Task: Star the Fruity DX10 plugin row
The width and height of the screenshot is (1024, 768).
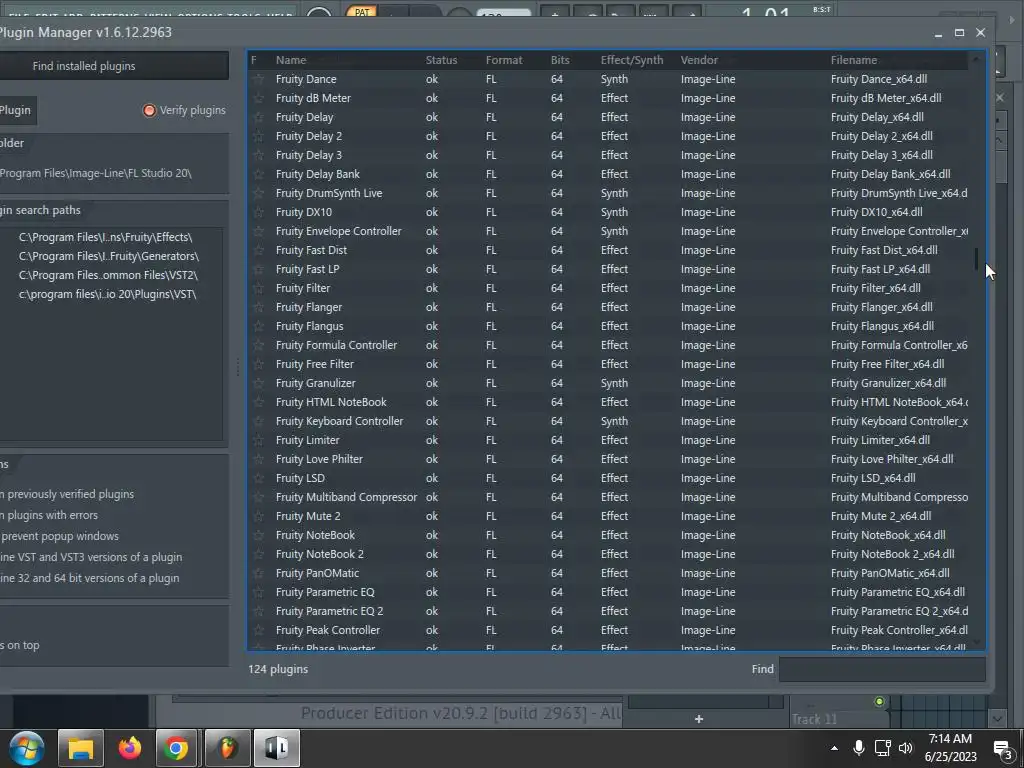Action: [x=259, y=212]
